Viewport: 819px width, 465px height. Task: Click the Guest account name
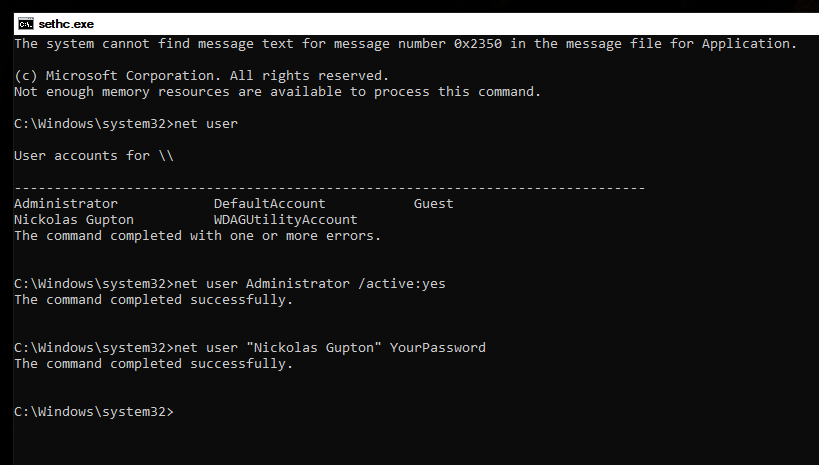pos(434,204)
